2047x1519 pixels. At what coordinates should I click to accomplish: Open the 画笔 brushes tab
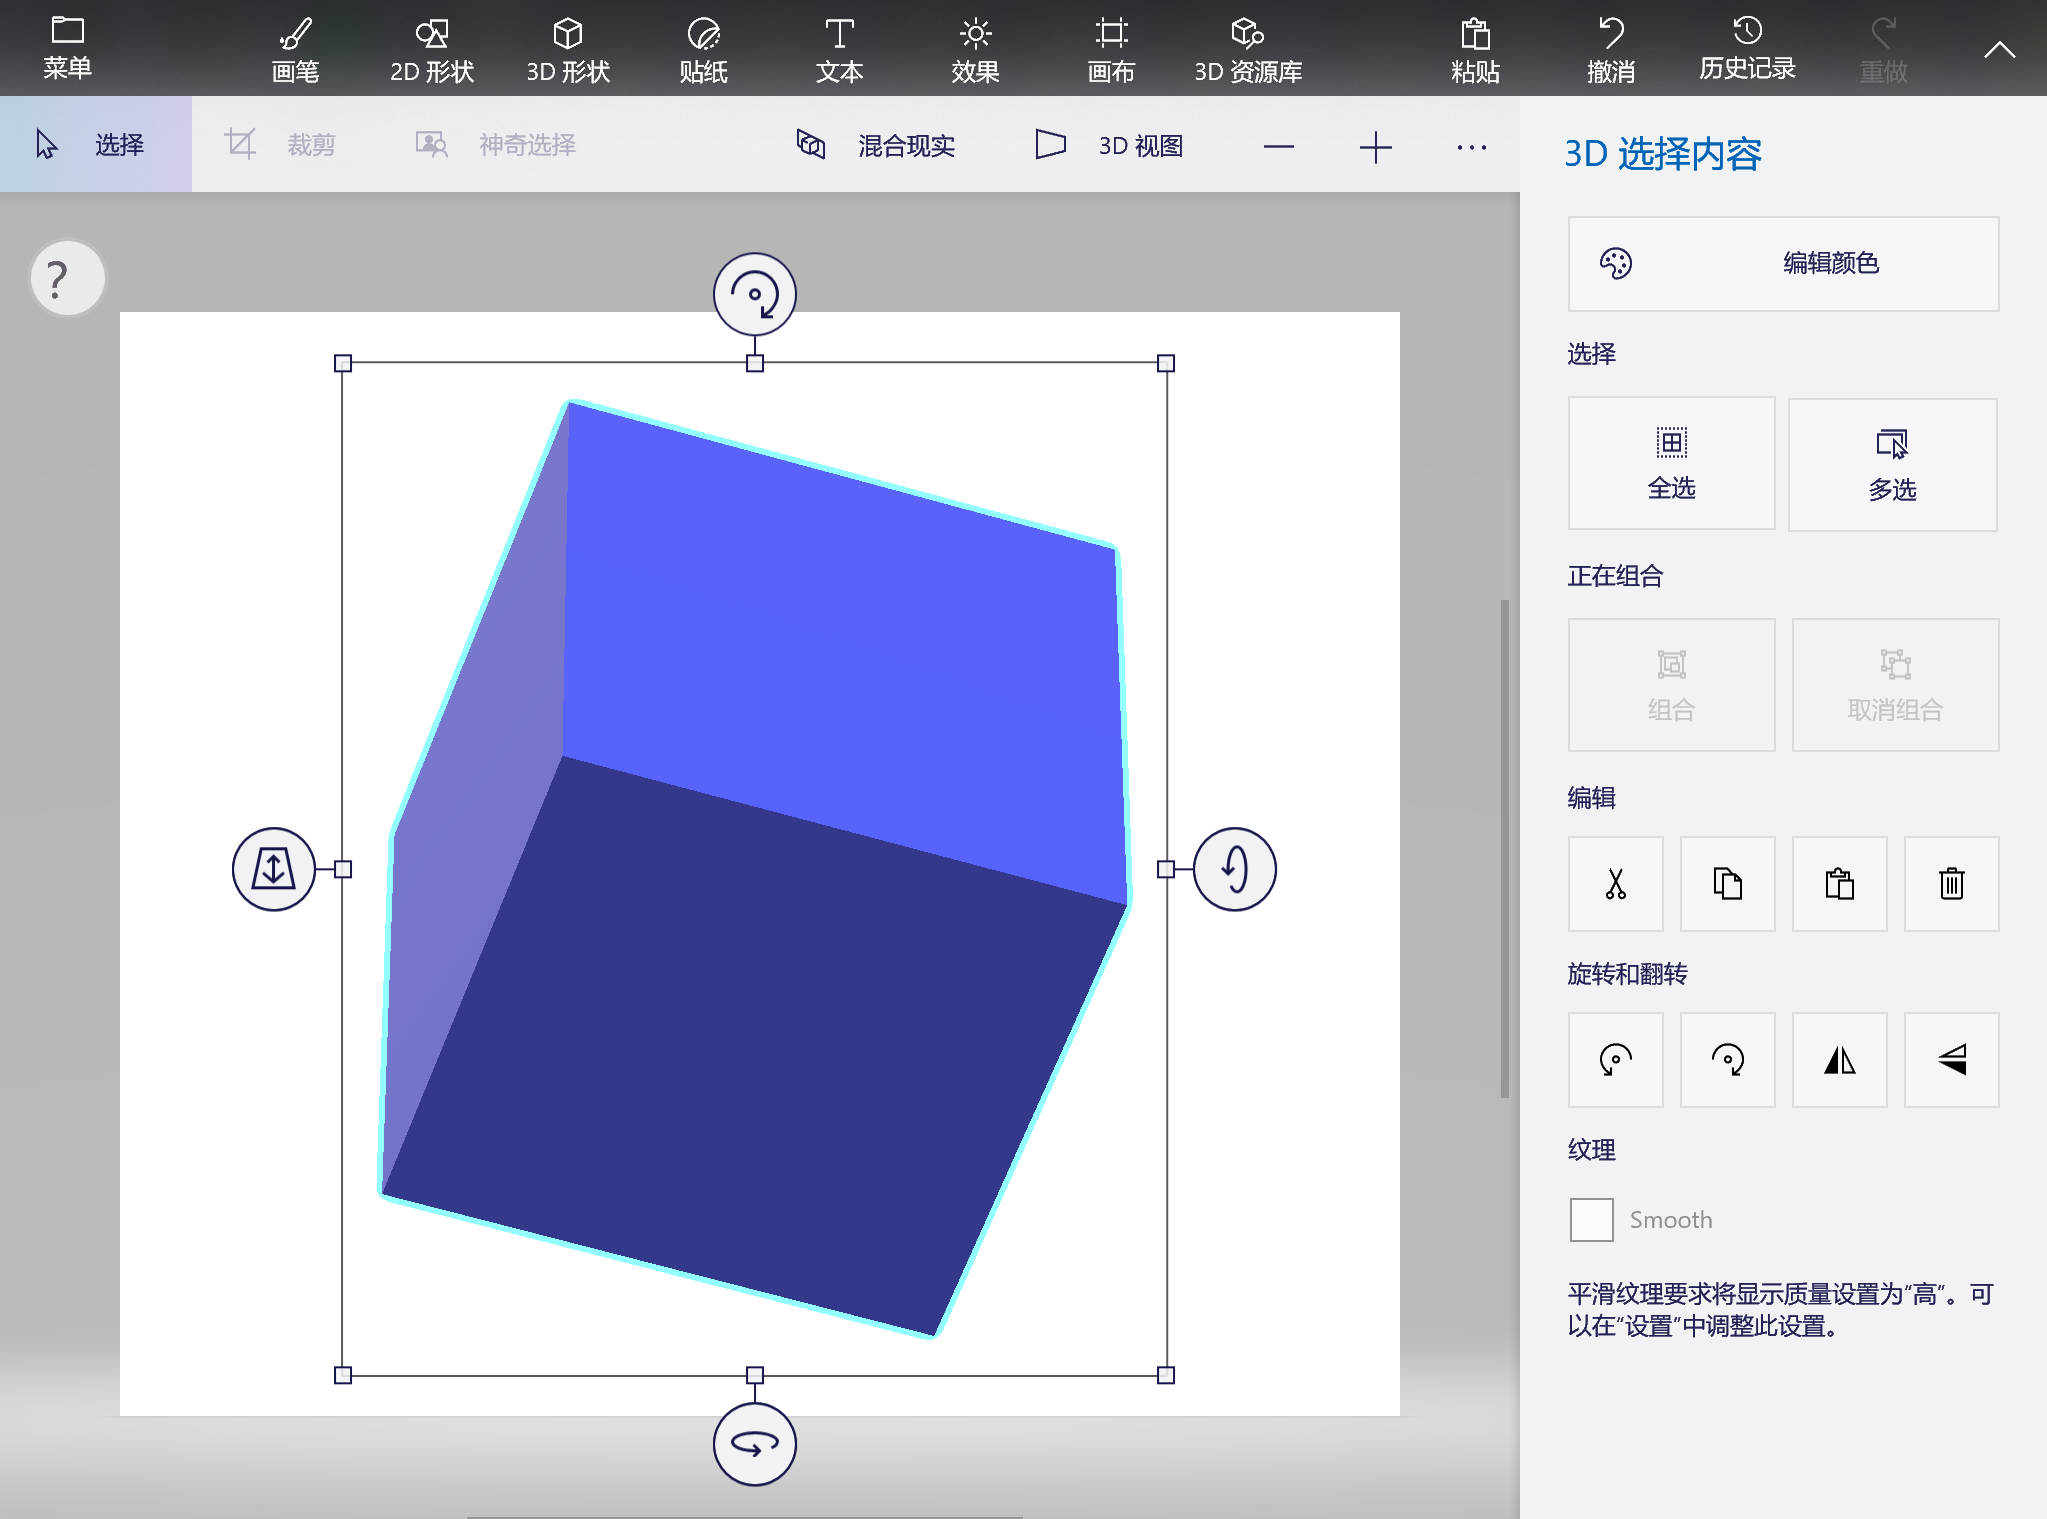[295, 50]
